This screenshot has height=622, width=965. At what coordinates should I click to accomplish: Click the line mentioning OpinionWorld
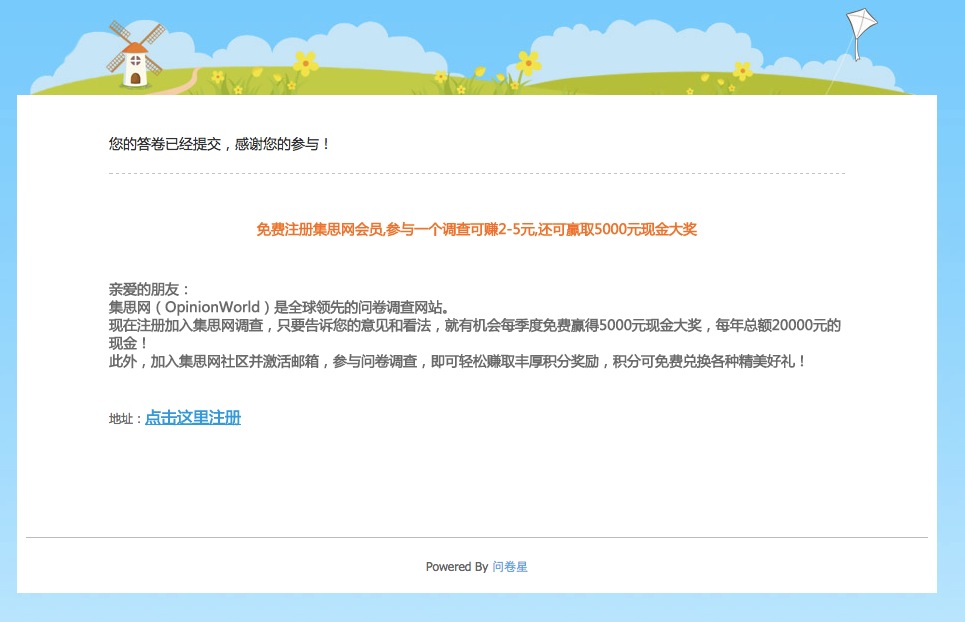point(279,307)
